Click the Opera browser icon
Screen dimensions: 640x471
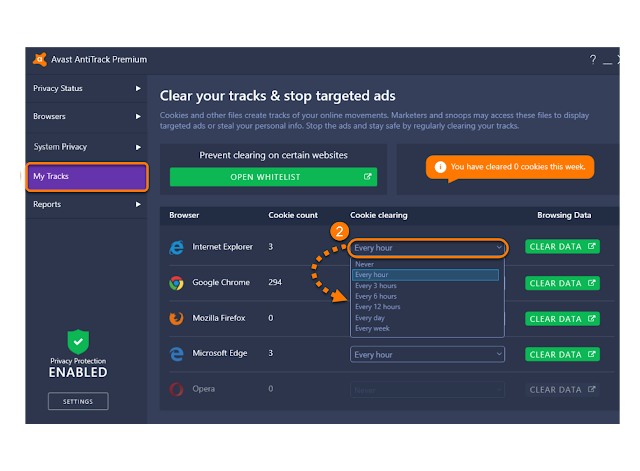(176, 389)
